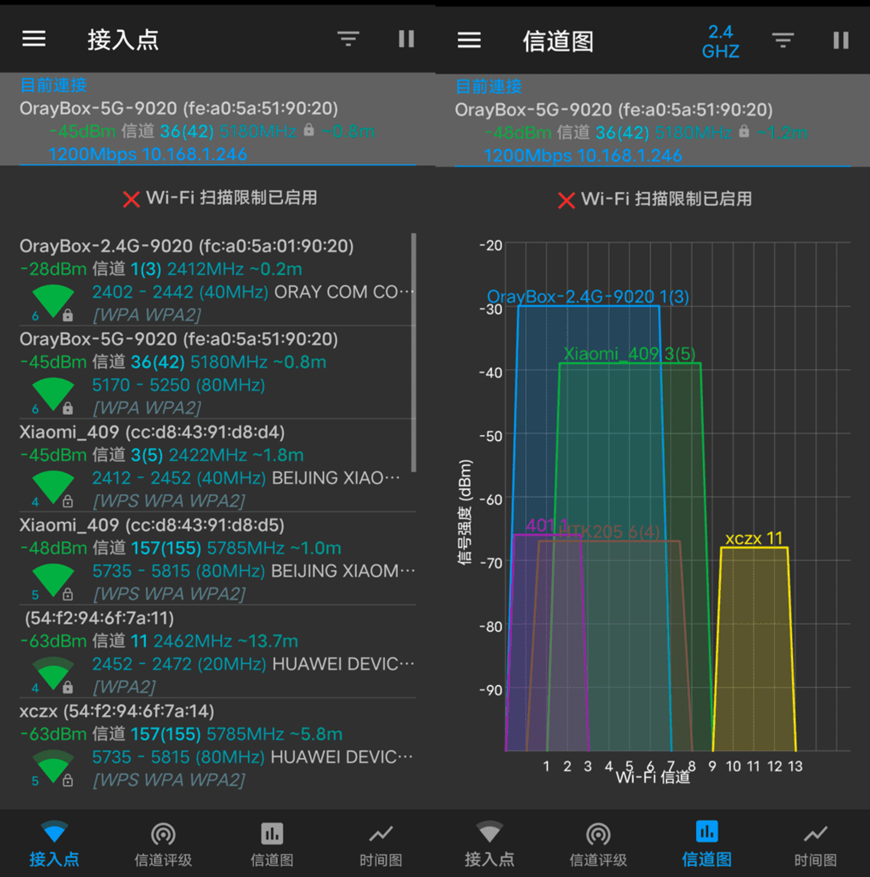
Task: Select HTK205 6(4) graph label
Action: 610,531
